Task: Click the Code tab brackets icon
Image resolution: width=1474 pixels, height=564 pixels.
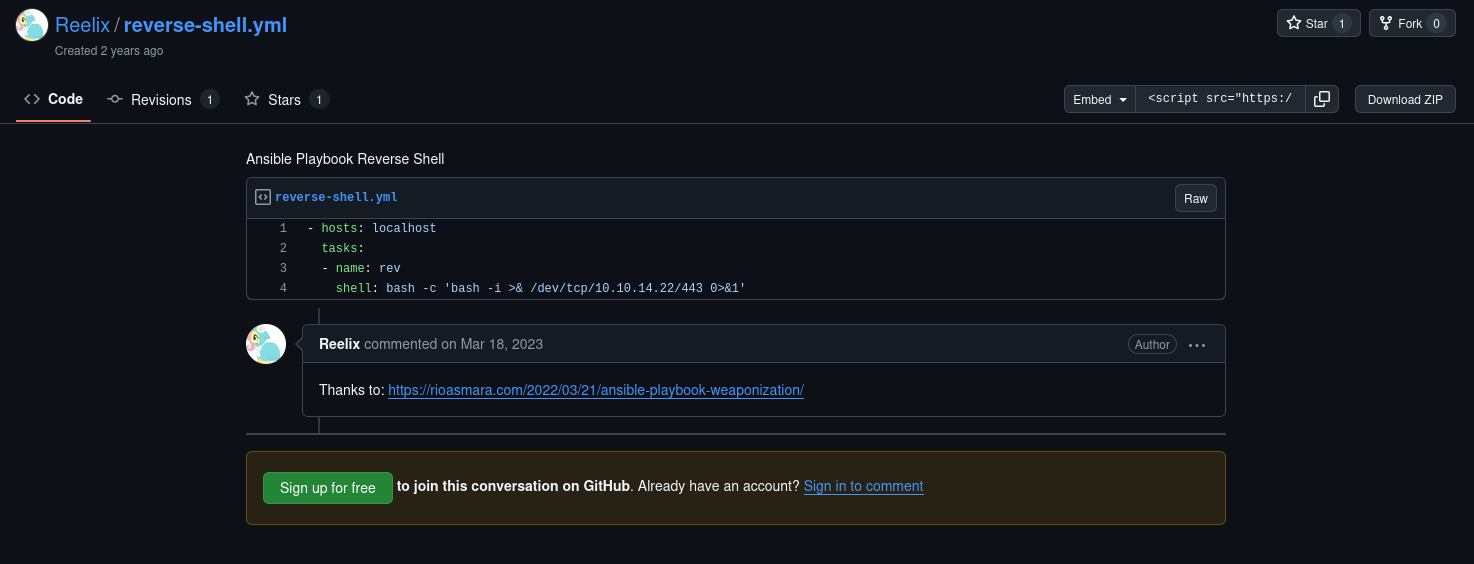Action: [x=32, y=99]
